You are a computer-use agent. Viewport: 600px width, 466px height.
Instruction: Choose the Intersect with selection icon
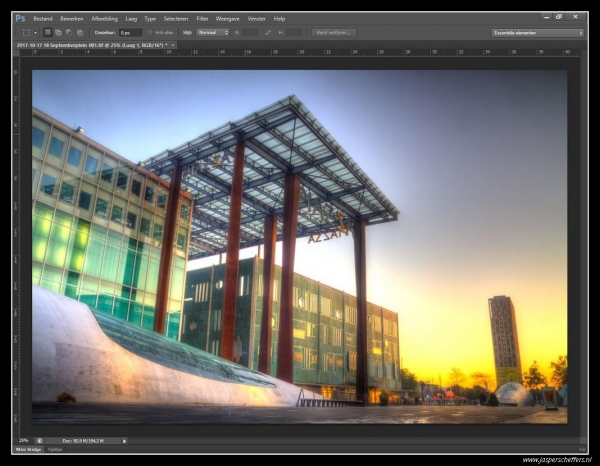point(80,32)
